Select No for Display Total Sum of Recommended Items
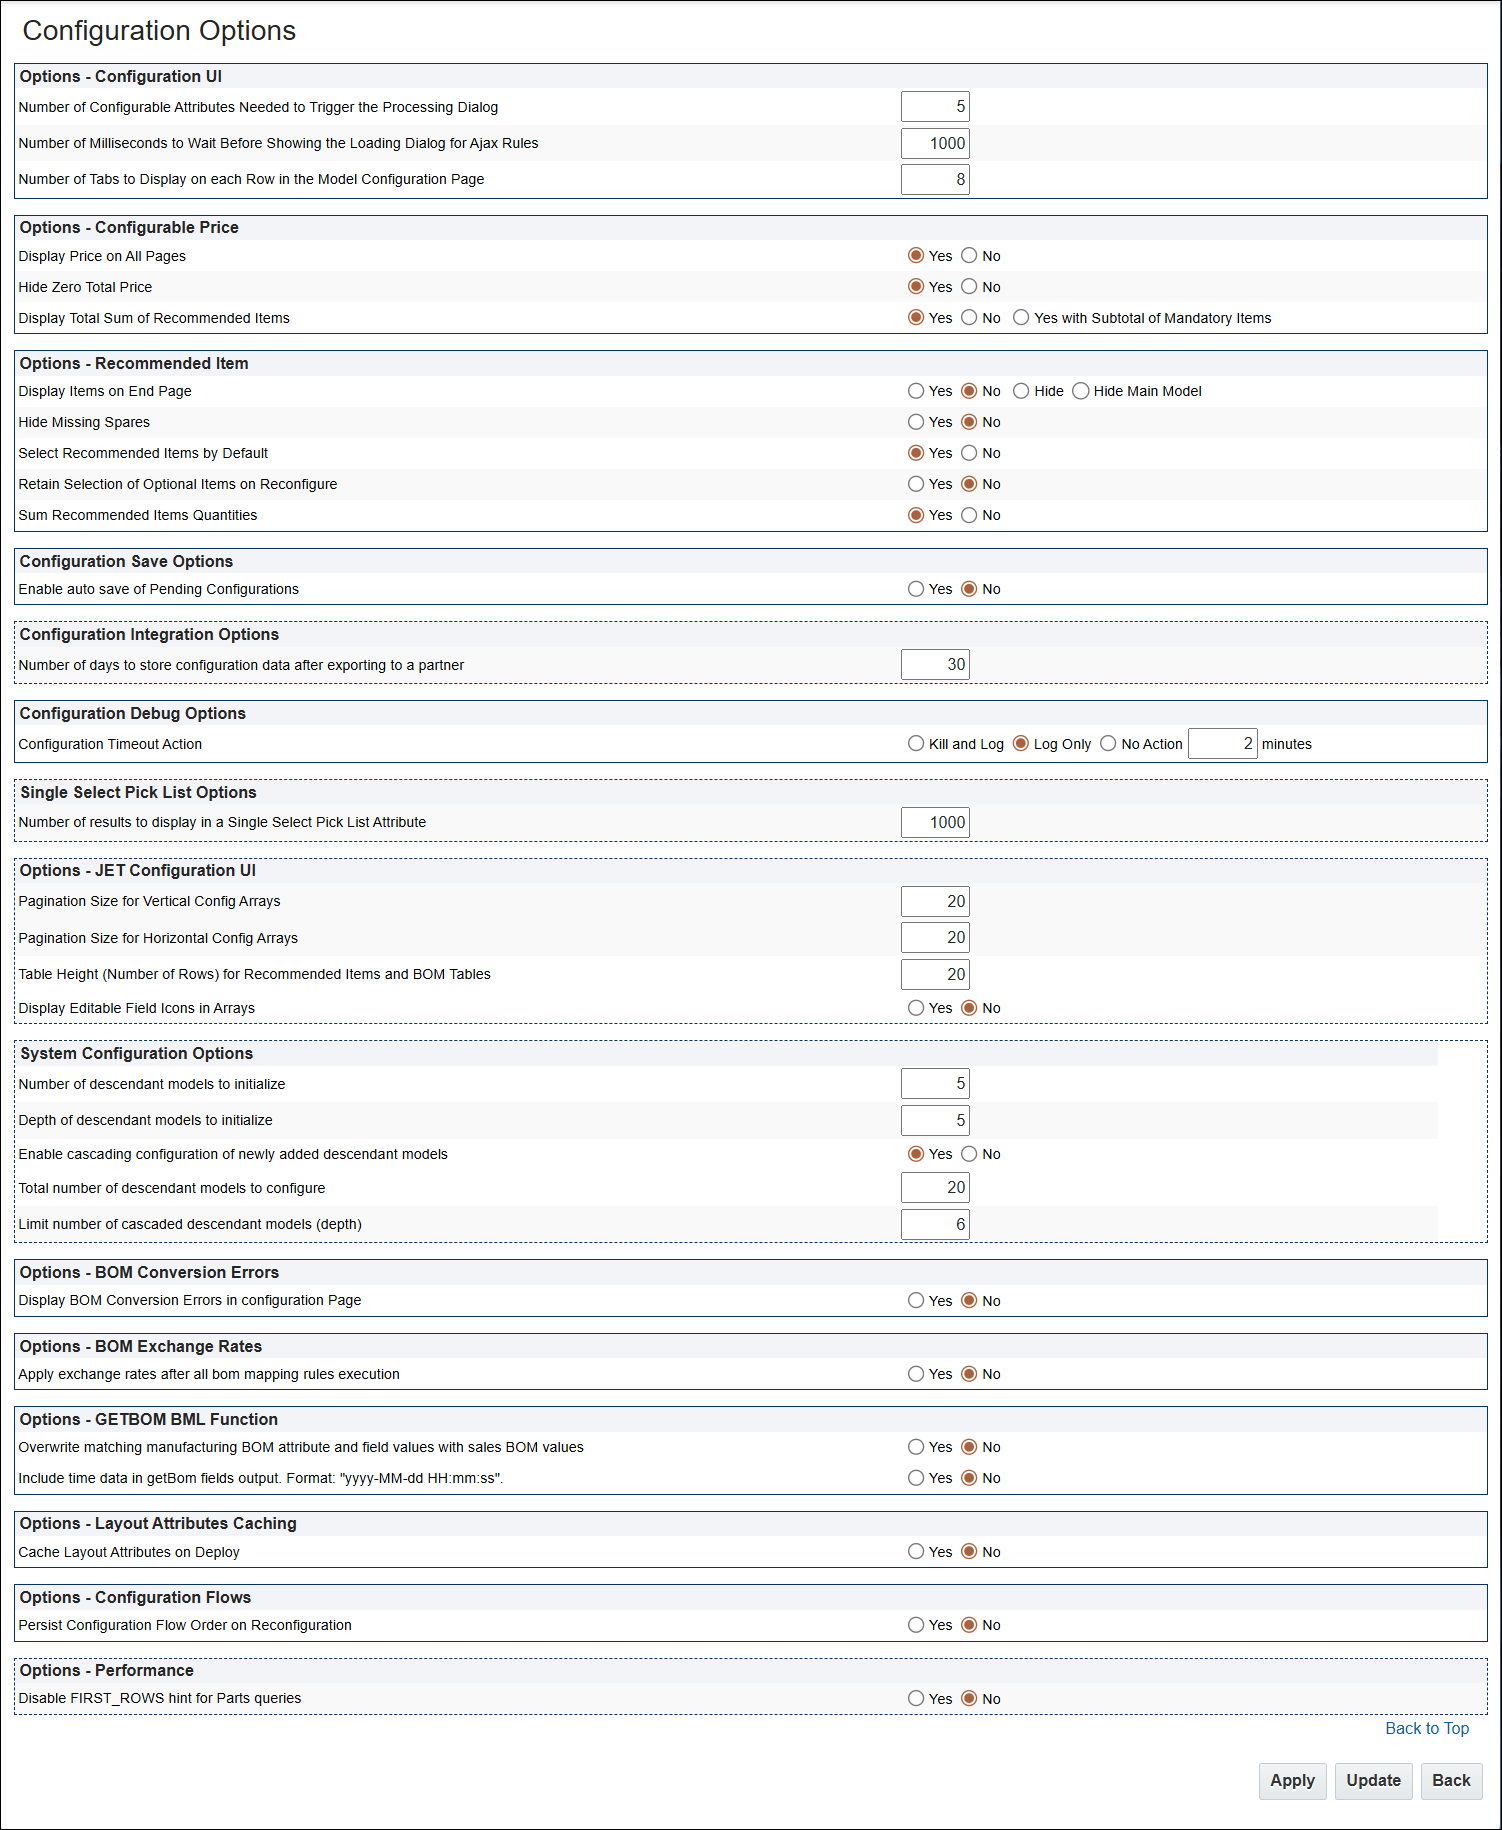This screenshot has width=1502, height=1830. tap(969, 318)
